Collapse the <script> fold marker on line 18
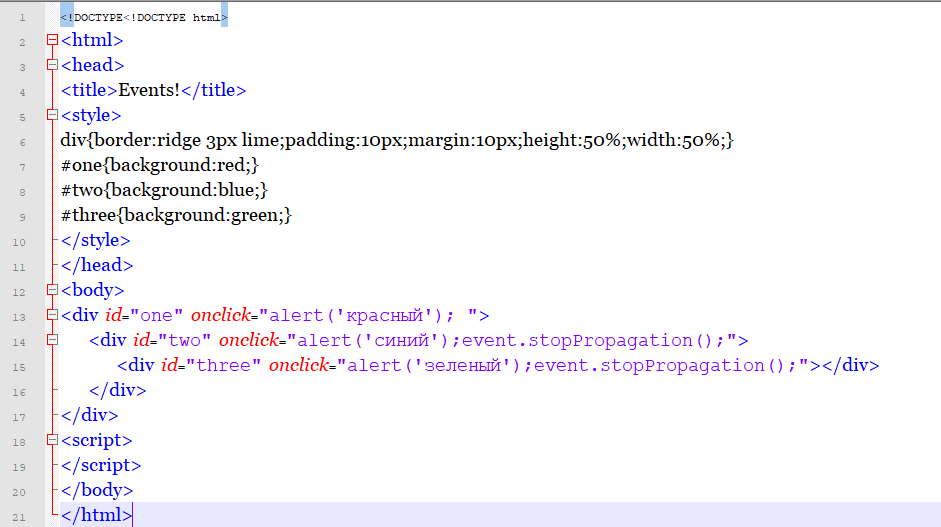The width and height of the screenshot is (941, 527). click(x=53, y=441)
